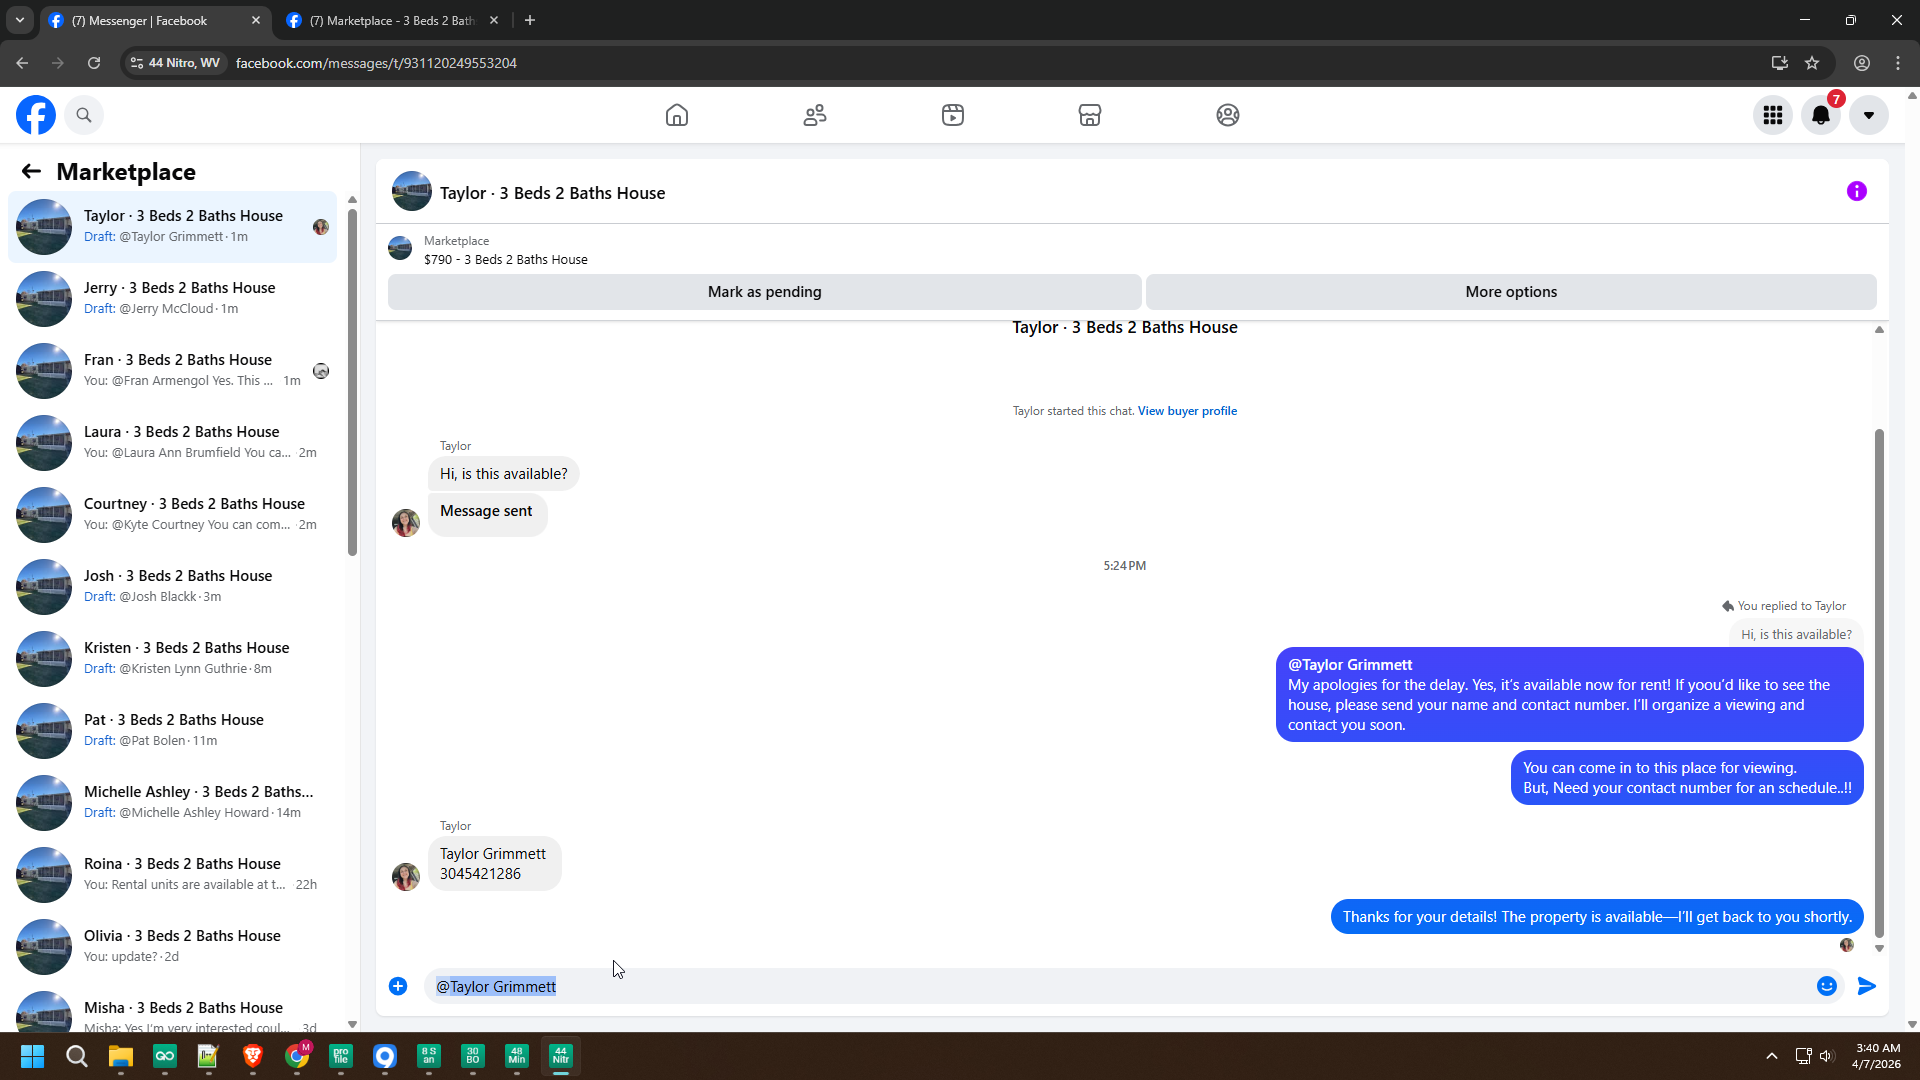1920x1080 pixels.
Task: Open Courtney 3 Beds 2 Baths conversation
Action: pos(173,515)
